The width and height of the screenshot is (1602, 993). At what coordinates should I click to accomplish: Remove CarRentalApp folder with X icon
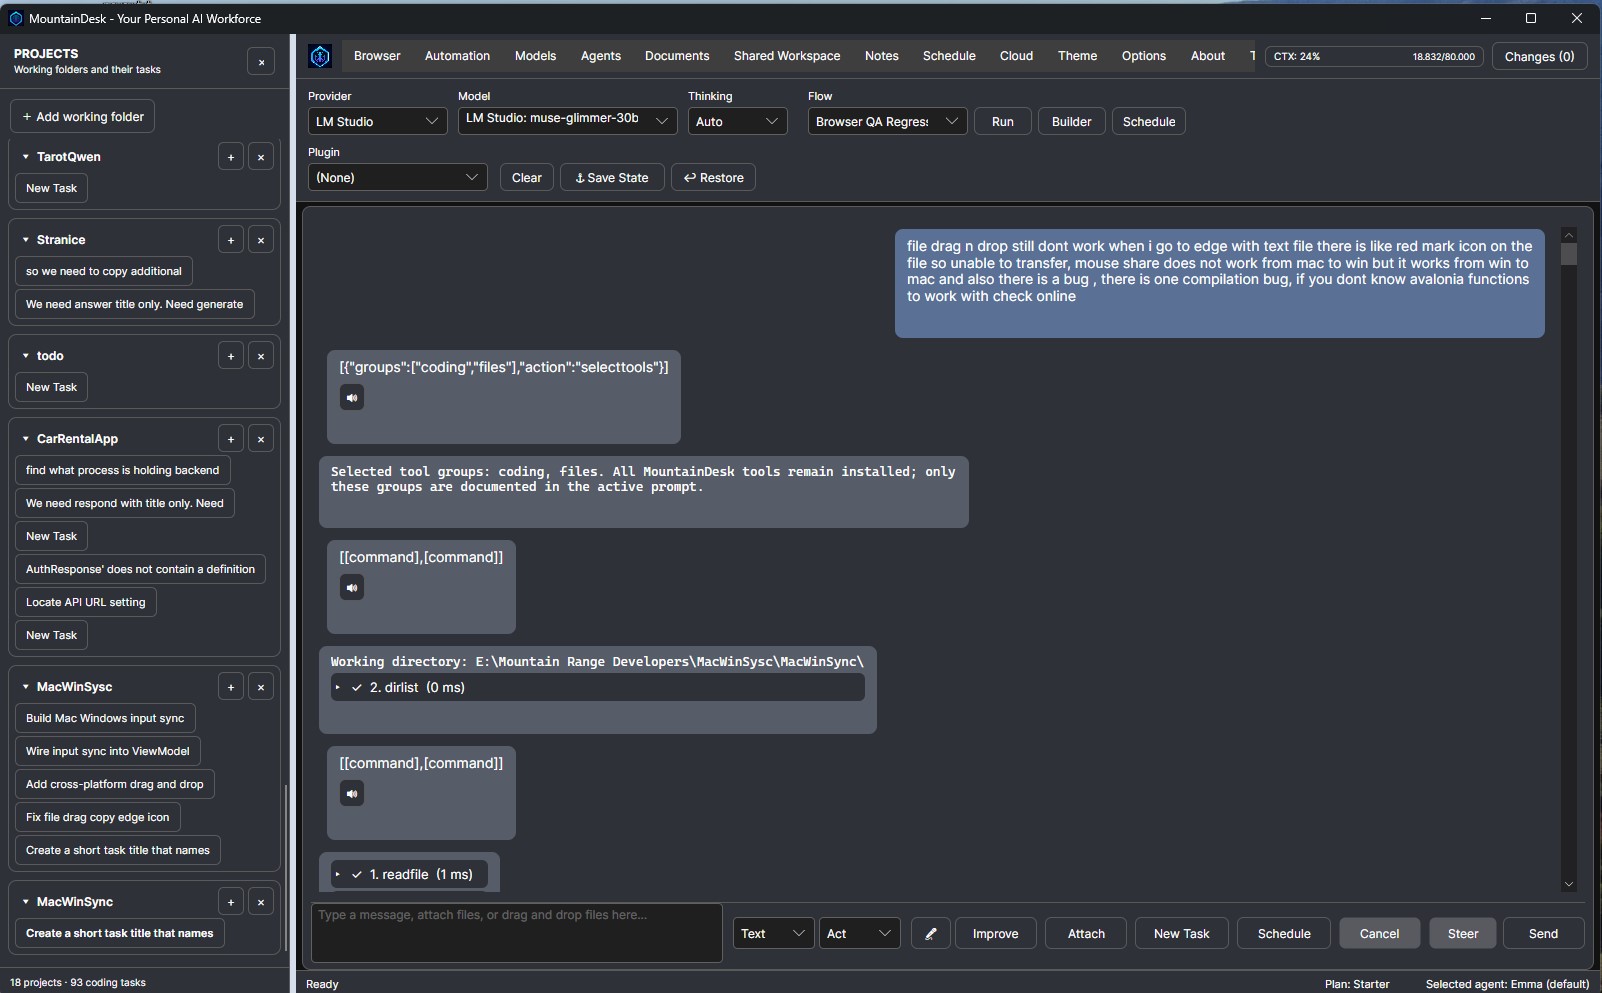coord(261,439)
